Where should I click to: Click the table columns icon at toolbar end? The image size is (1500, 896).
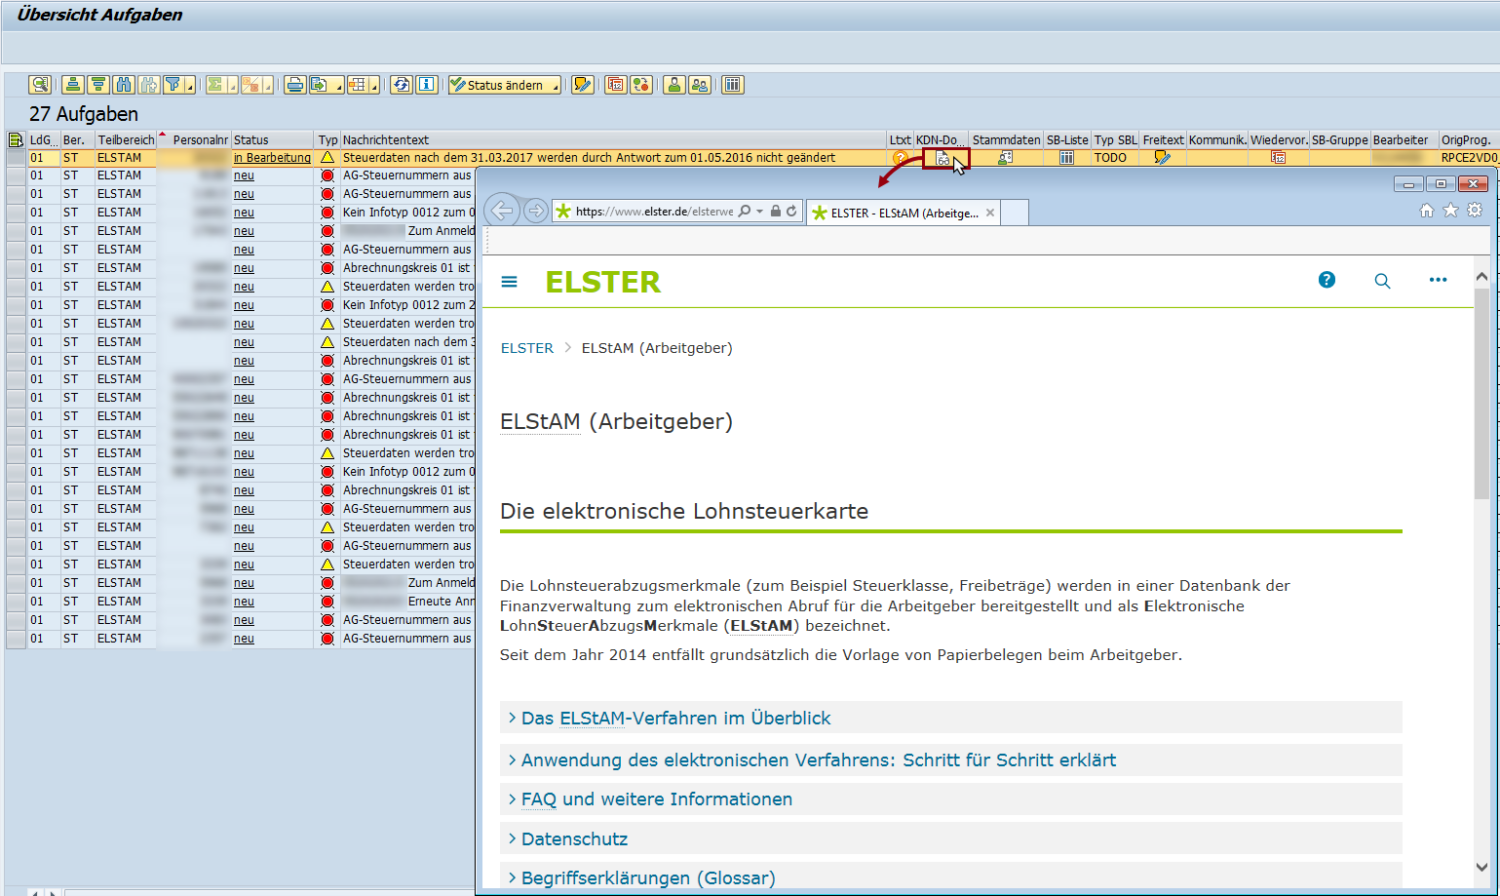click(x=733, y=85)
